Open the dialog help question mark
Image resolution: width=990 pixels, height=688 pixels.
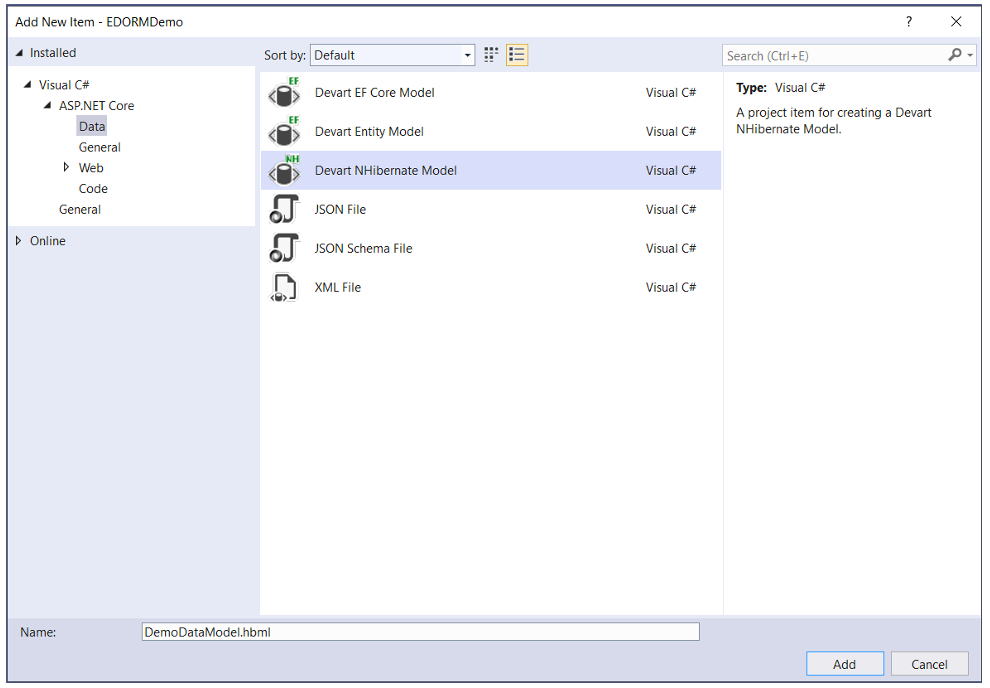pos(909,21)
